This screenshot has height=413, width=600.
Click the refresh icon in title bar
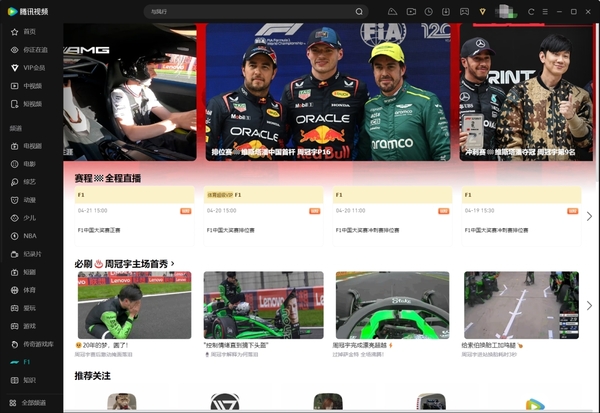(531, 11)
